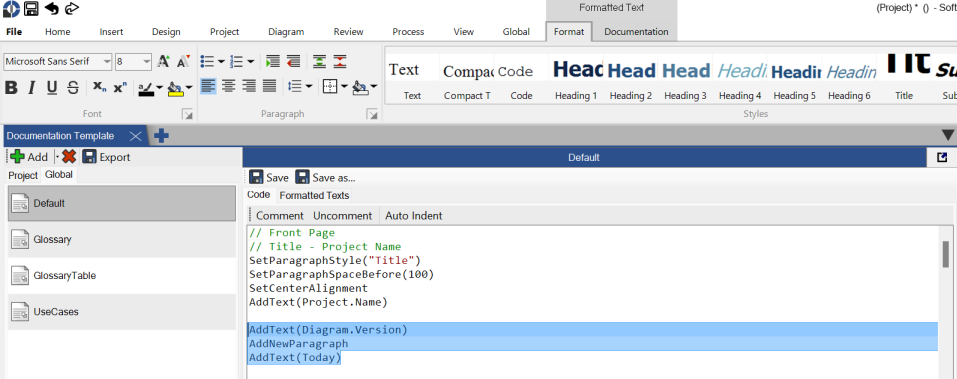This screenshot has width=957, height=379.
Task: Increase paragraph spacing icon with green arrows
Action: tap(319, 61)
